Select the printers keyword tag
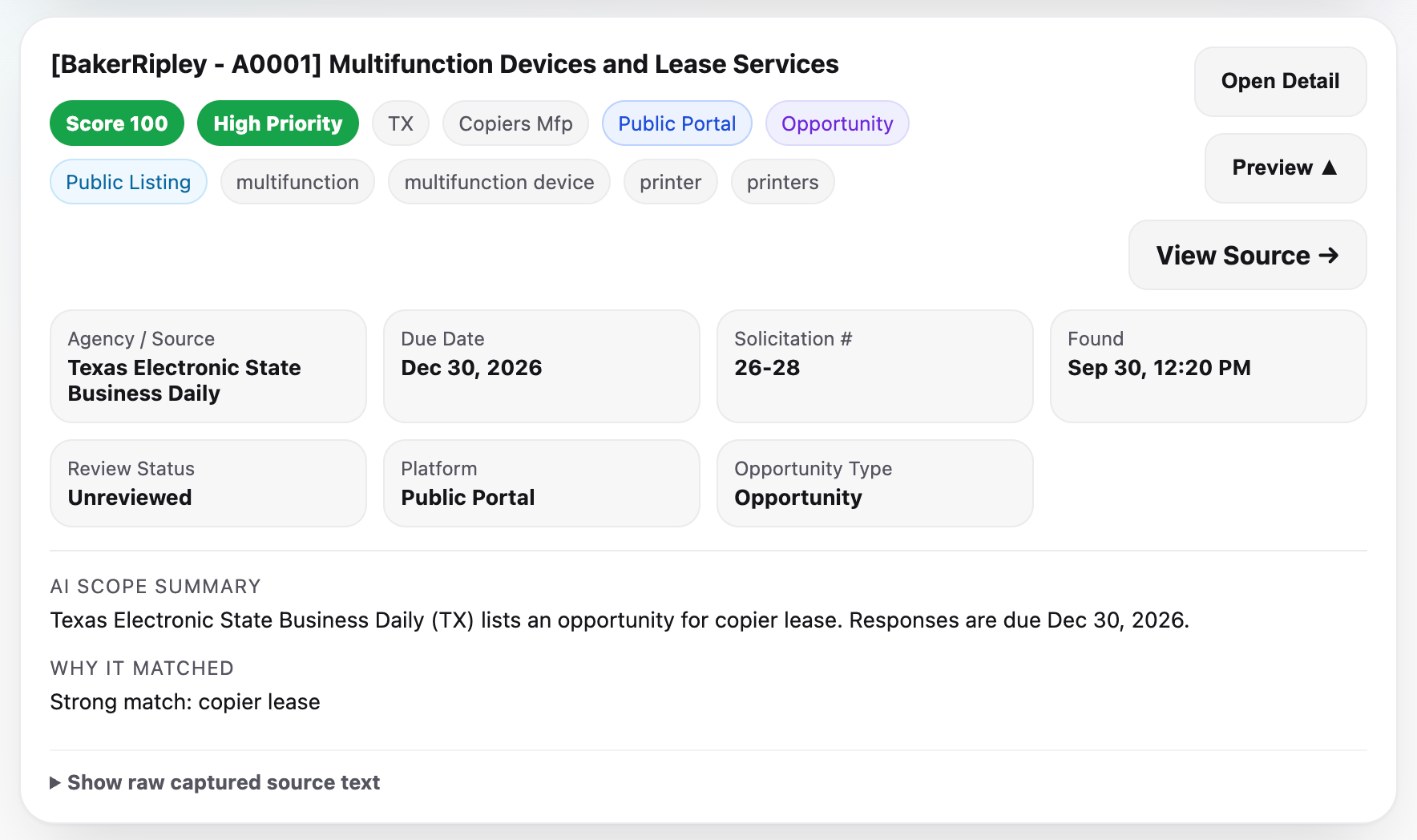Viewport: 1417px width, 840px height. pos(783,182)
